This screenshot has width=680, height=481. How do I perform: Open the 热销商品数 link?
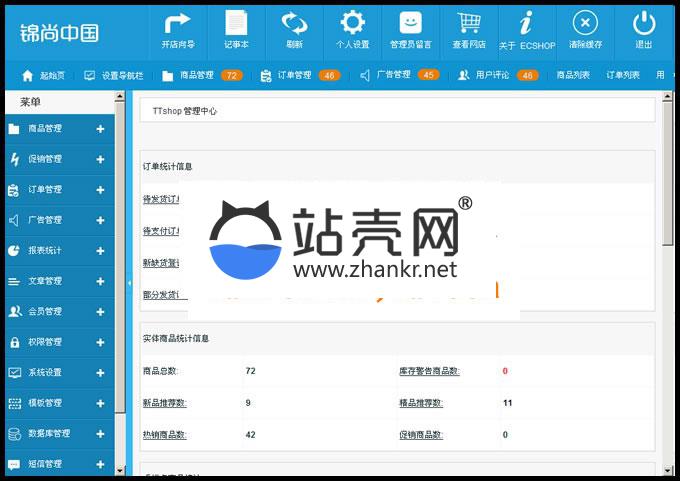(x=165, y=435)
